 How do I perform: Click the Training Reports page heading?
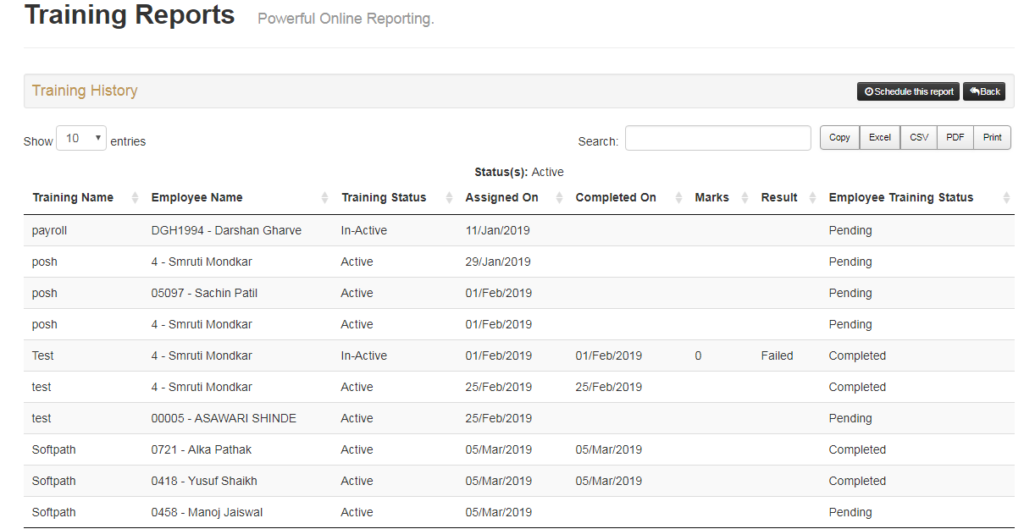coord(129,14)
